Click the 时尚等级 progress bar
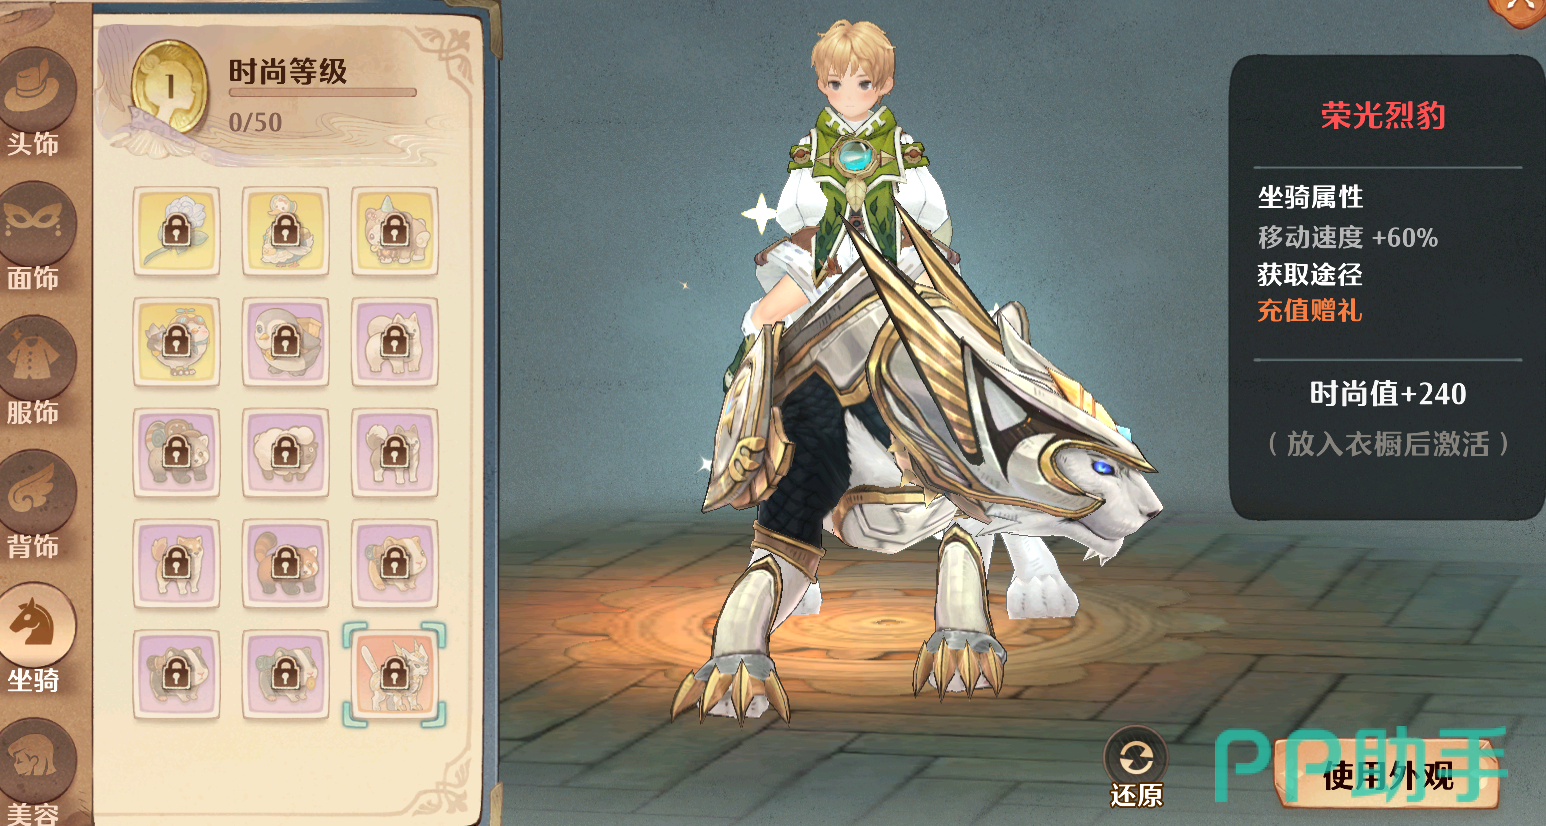 pos(323,93)
